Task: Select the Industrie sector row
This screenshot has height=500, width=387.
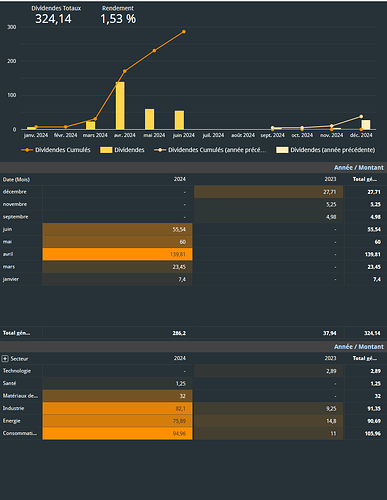Action: tap(13, 408)
